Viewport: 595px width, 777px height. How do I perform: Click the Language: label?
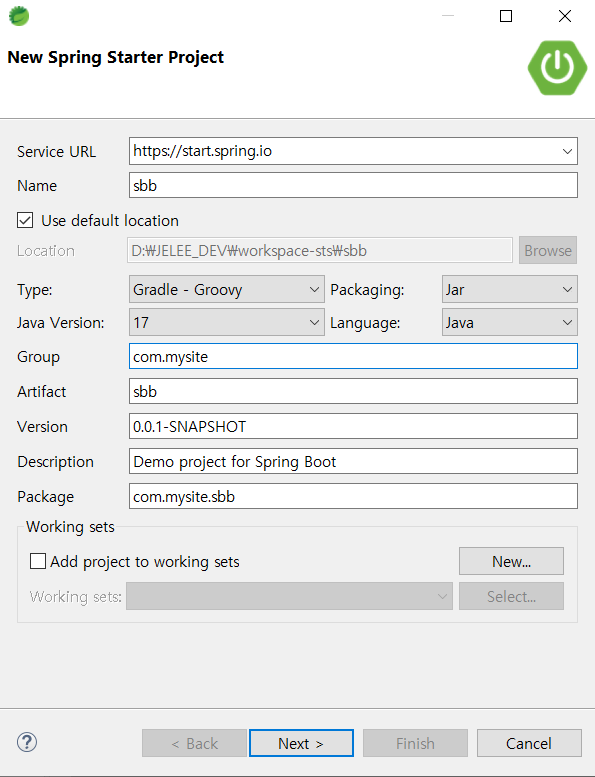coord(365,323)
